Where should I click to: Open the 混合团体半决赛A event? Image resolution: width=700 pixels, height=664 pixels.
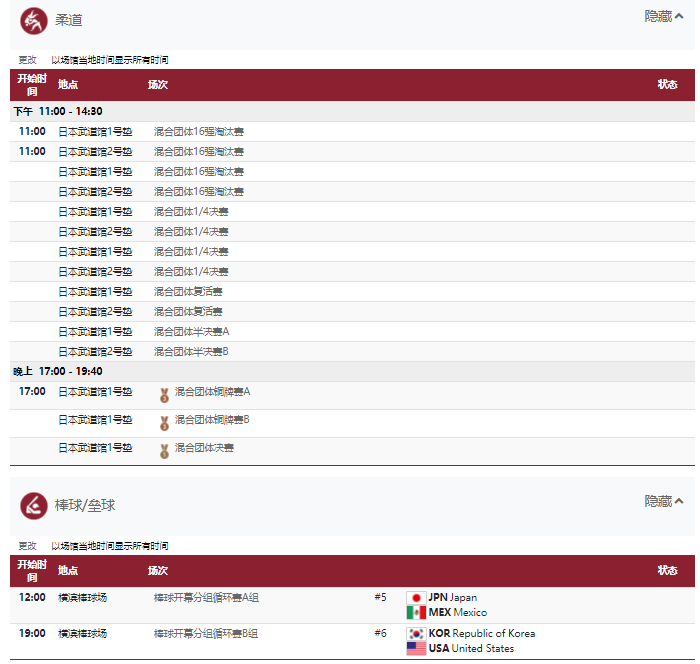(x=192, y=332)
